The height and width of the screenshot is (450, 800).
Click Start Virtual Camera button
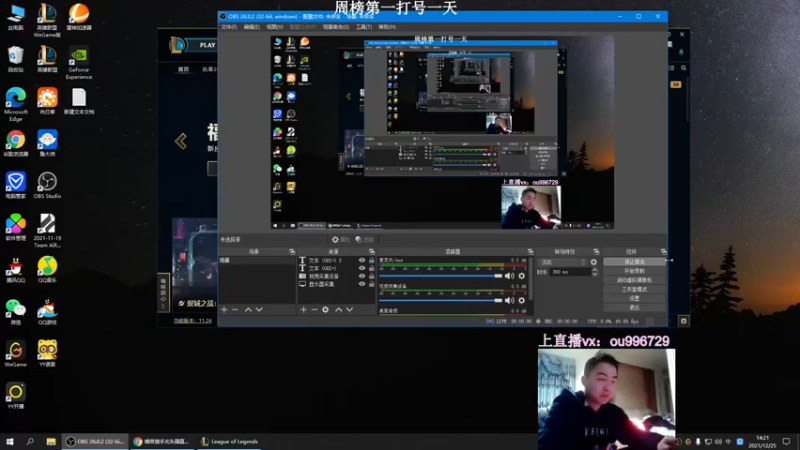634,280
